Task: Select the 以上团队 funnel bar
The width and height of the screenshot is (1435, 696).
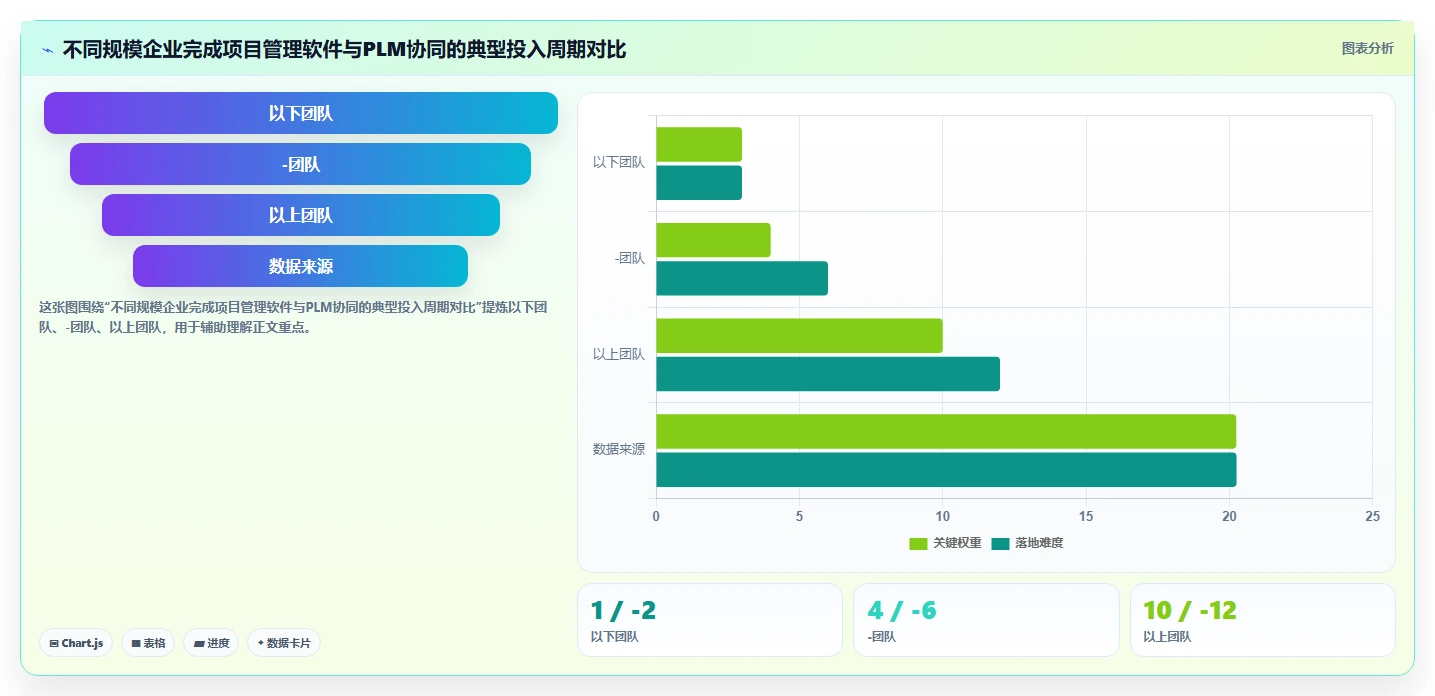Action: (301, 215)
